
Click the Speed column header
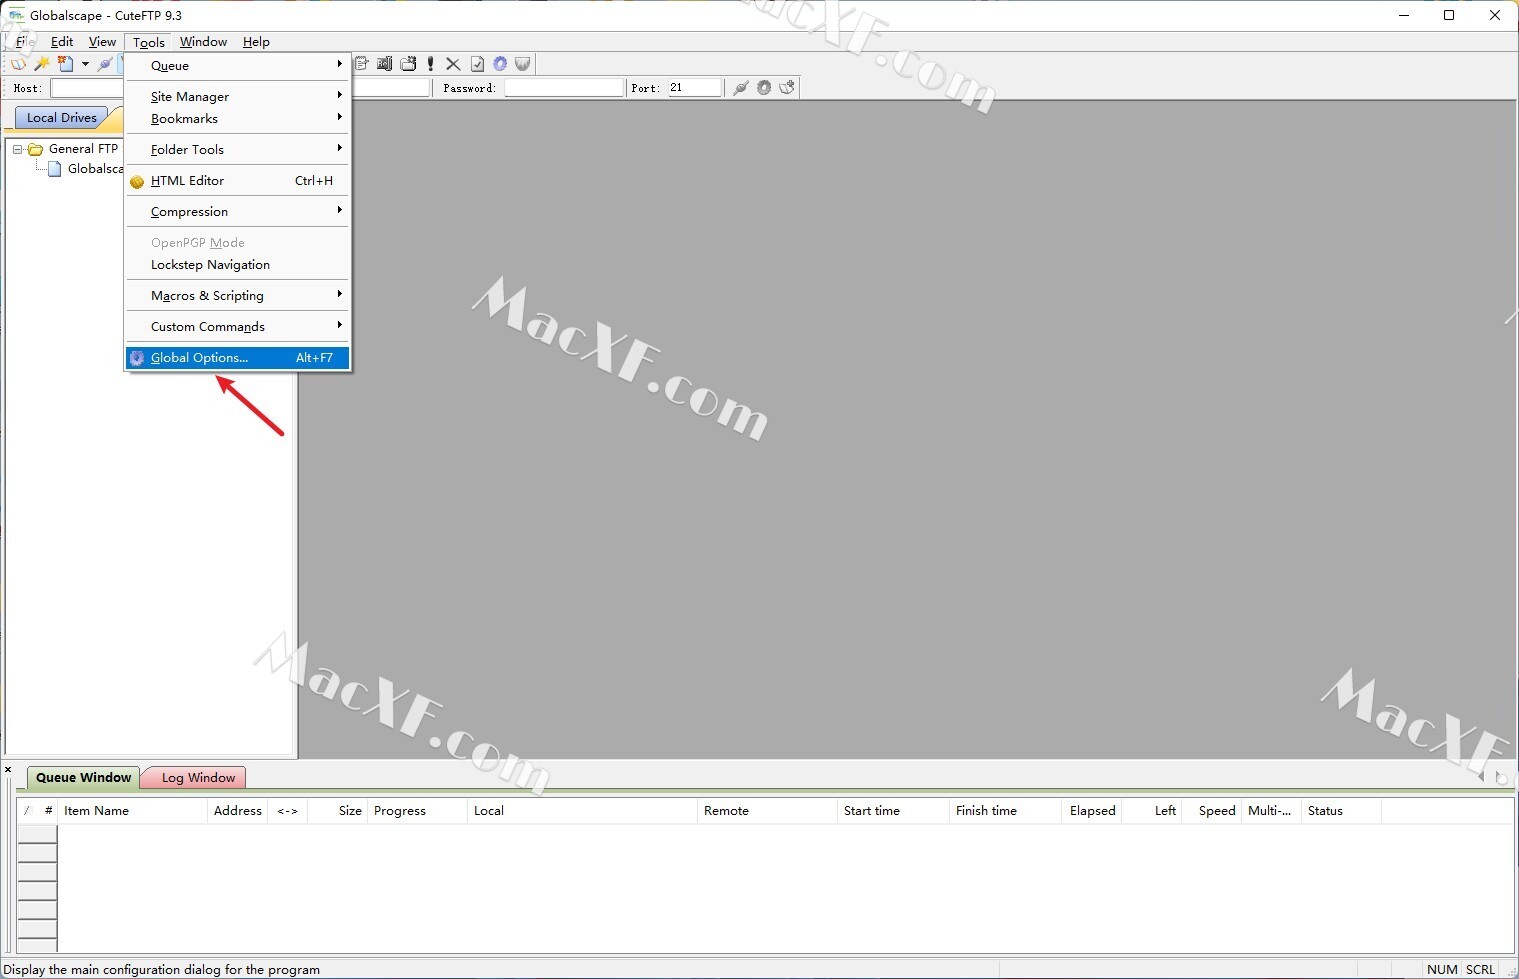[1212, 811]
